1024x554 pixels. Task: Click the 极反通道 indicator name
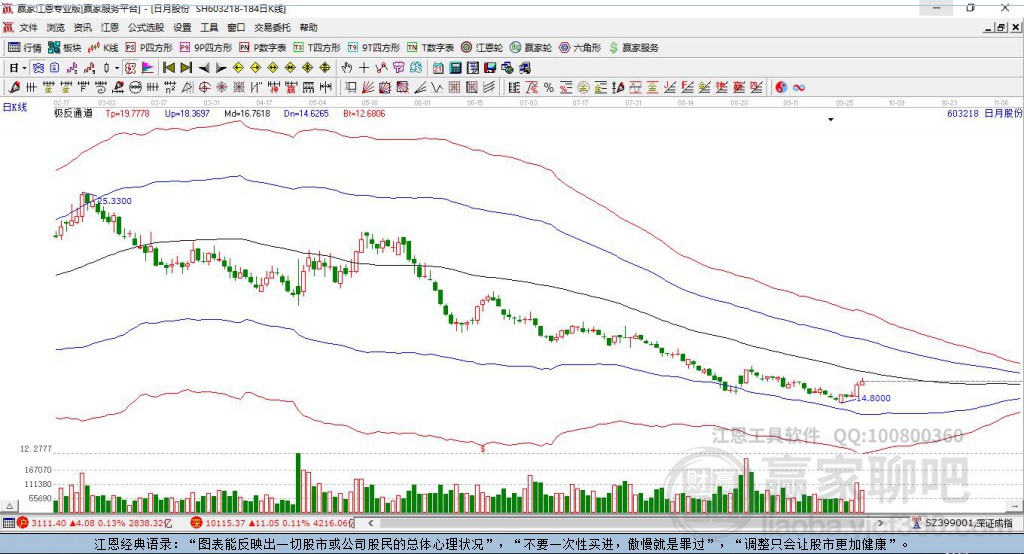73,114
